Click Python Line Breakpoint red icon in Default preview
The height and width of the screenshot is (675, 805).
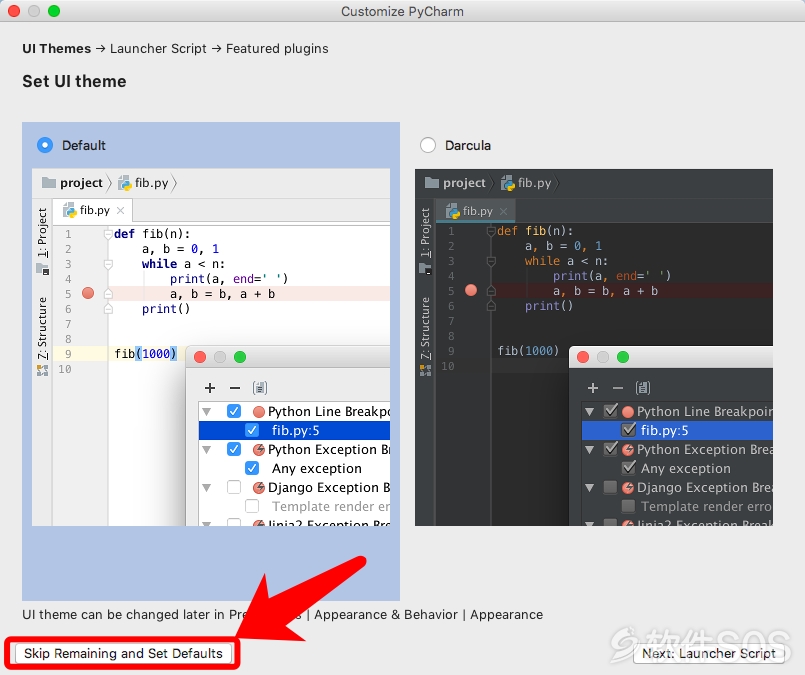[x=259, y=412]
